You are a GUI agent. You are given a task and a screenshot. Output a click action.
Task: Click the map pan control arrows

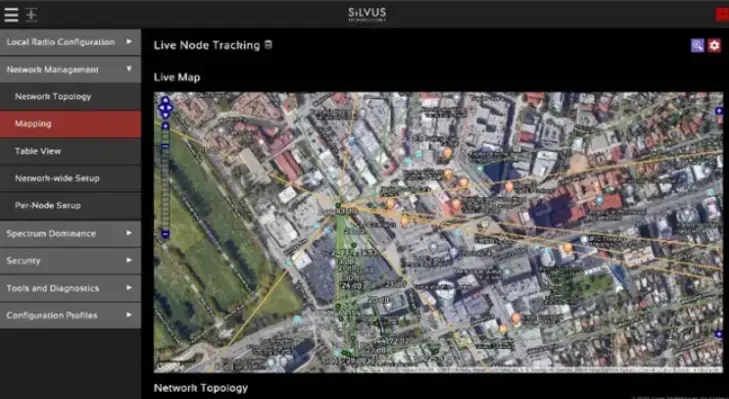click(166, 108)
